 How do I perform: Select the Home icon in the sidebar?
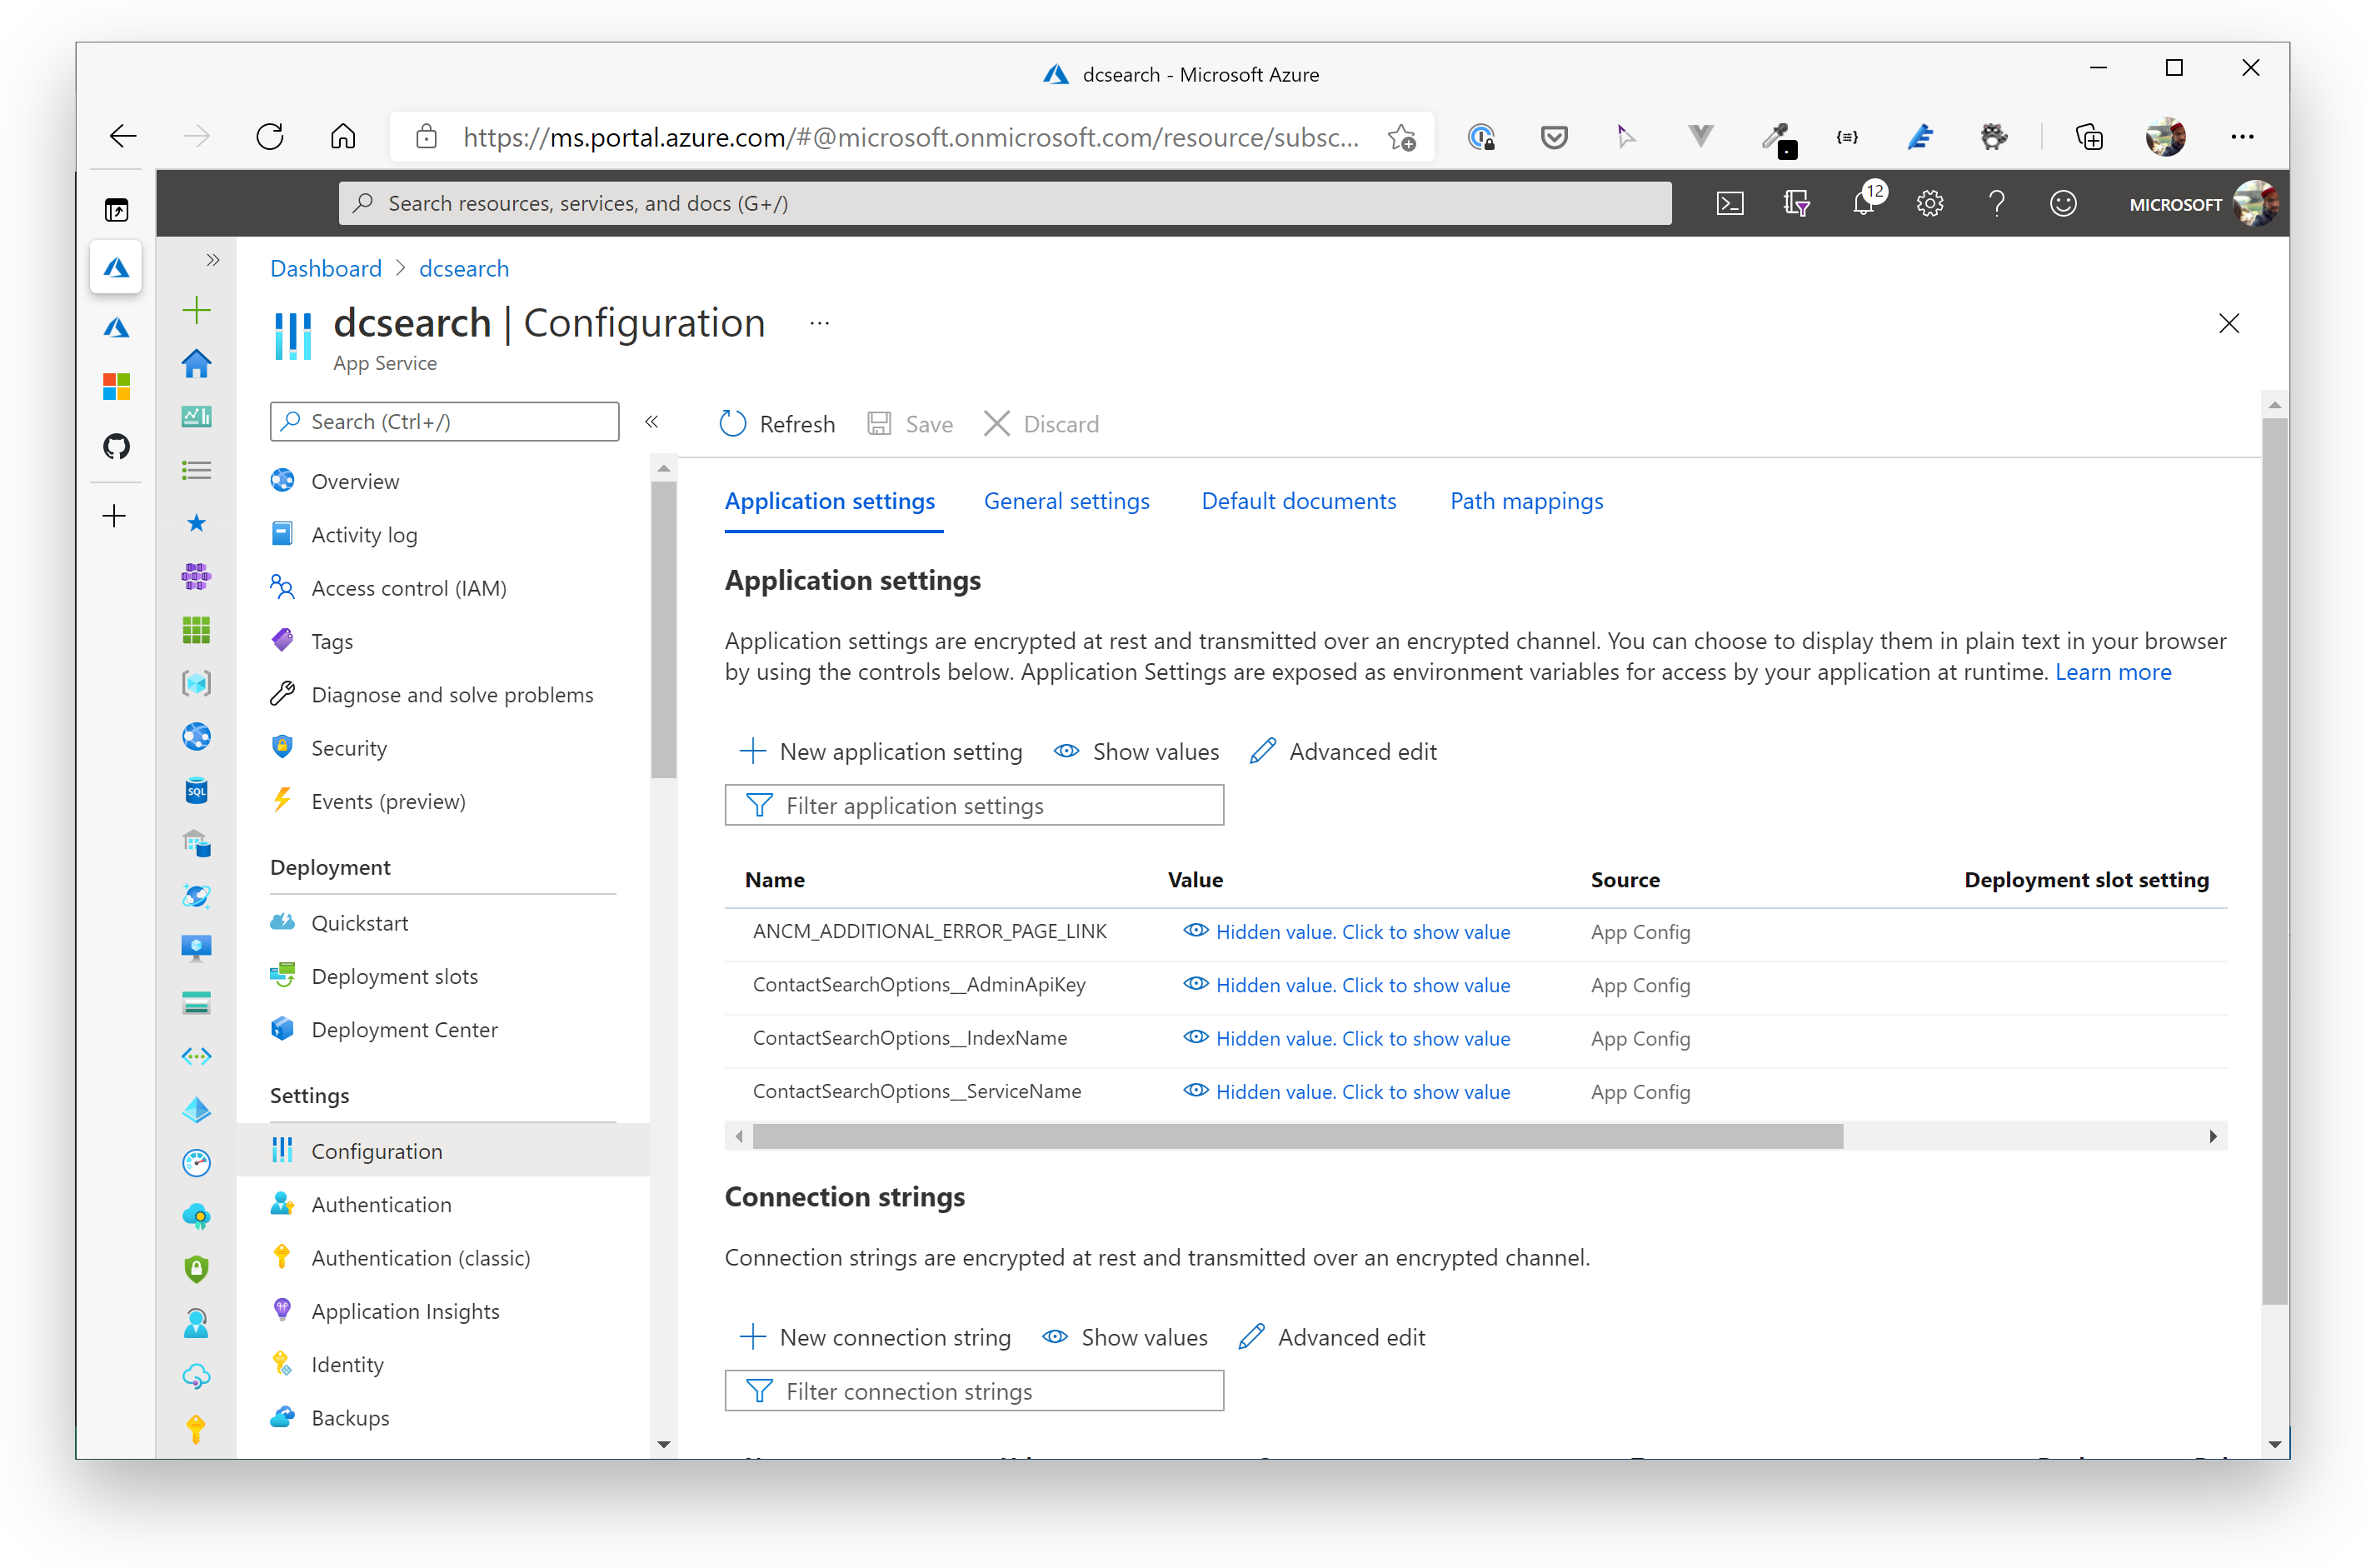click(196, 364)
